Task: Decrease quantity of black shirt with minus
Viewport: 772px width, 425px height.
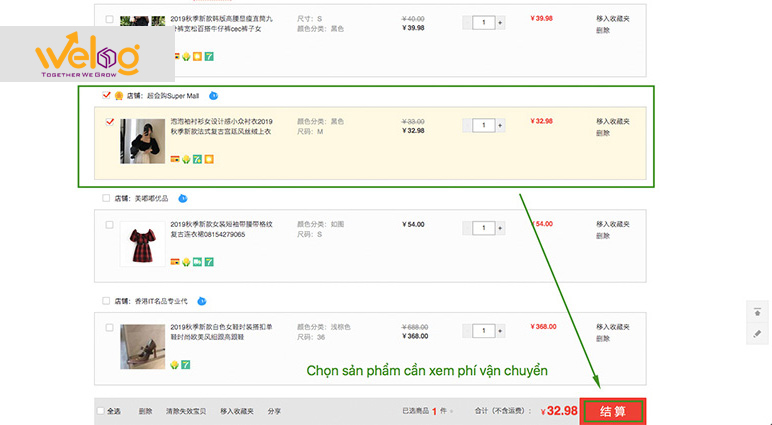Action: point(467,126)
